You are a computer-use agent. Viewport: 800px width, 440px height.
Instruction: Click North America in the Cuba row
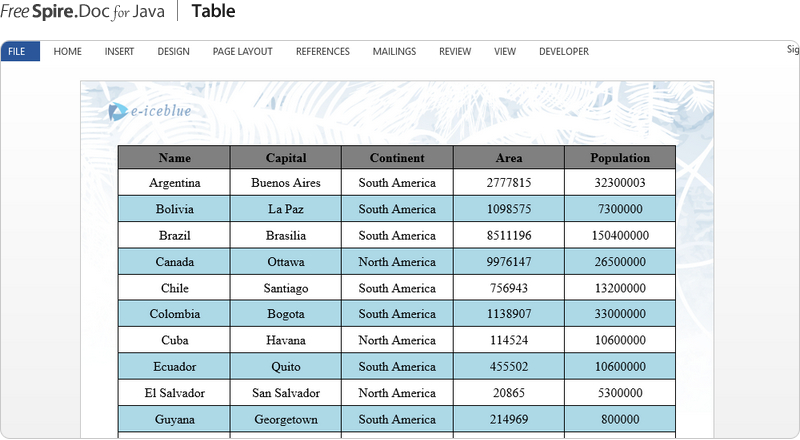(x=397, y=340)
